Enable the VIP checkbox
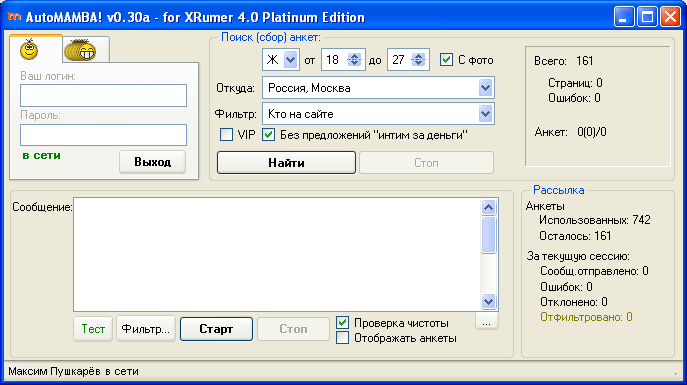687x385 pixels. 226,134
